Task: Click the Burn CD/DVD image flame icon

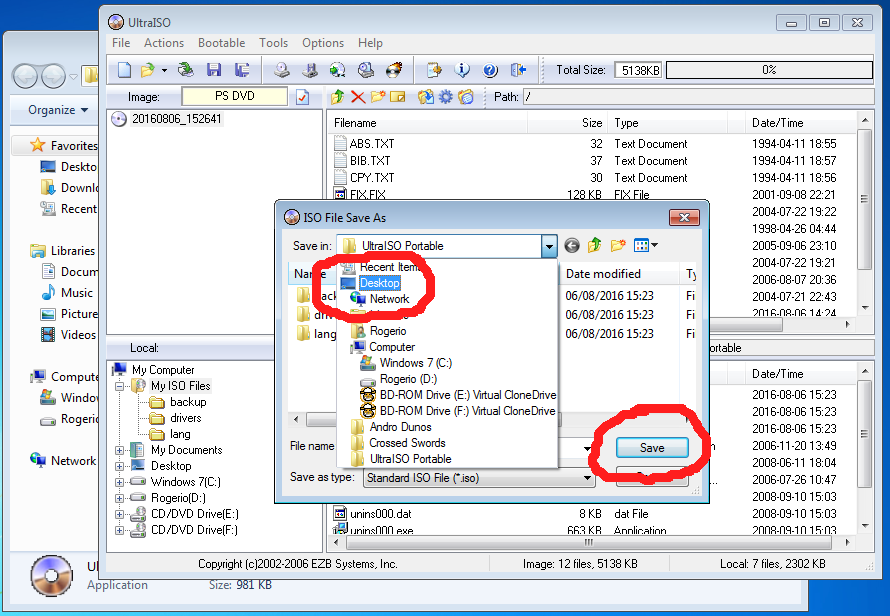Action: tap(394, 70)
